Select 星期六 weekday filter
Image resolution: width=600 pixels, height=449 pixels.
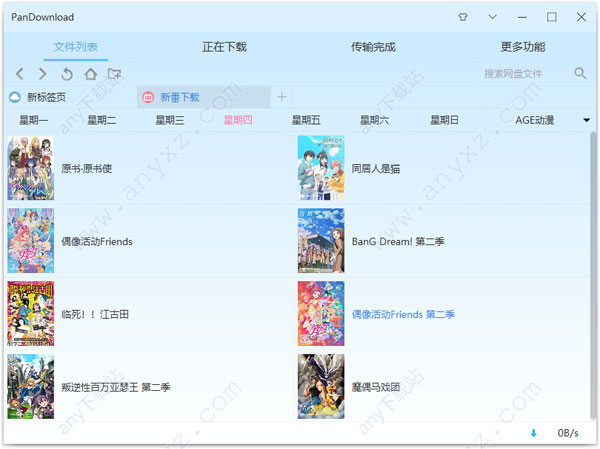tap(374, 120)
